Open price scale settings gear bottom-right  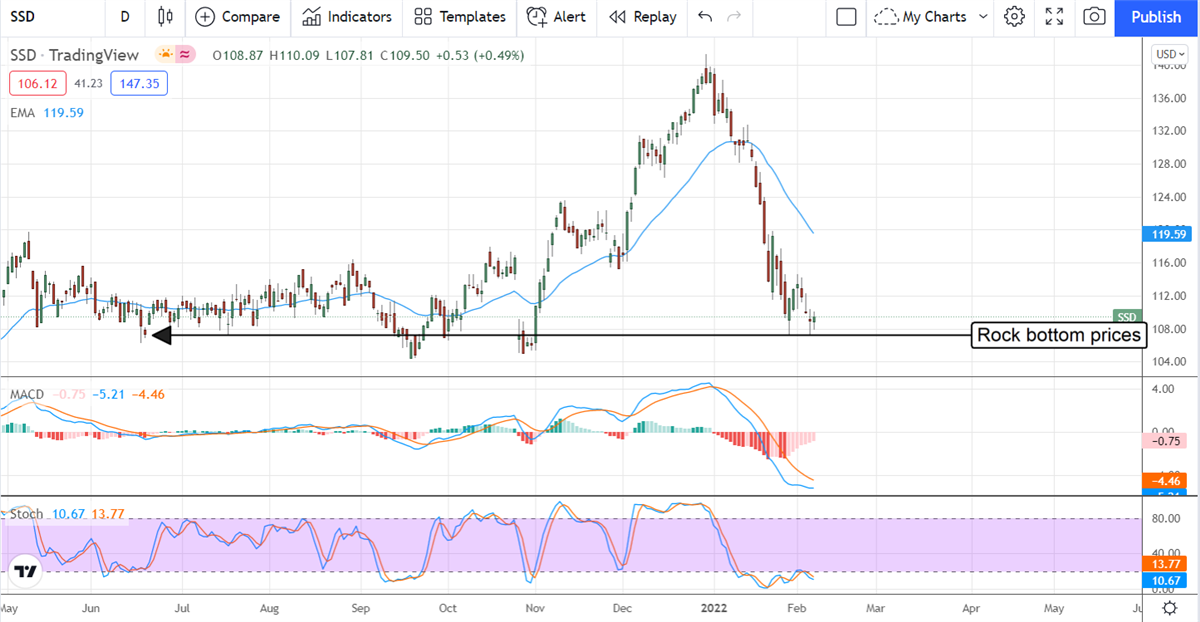1169,607
